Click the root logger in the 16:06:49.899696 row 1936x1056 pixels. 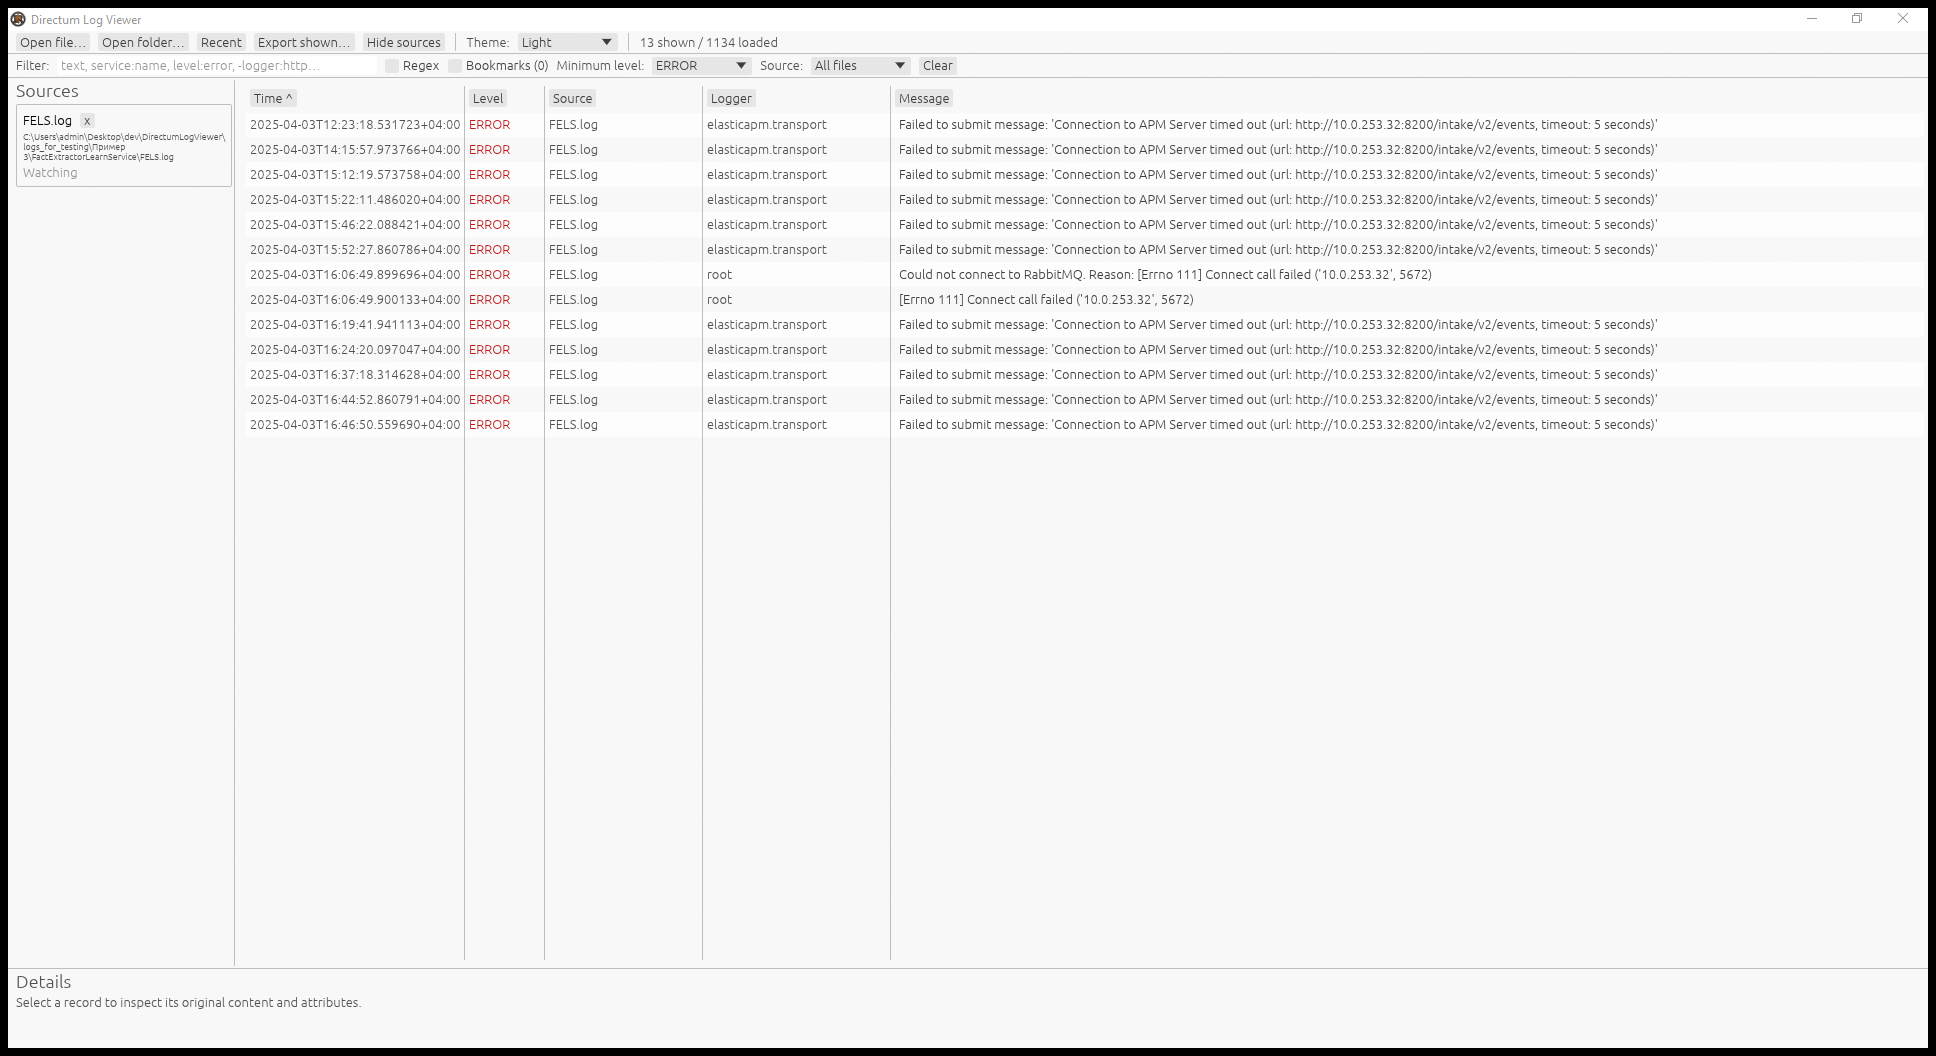point(719,275)
